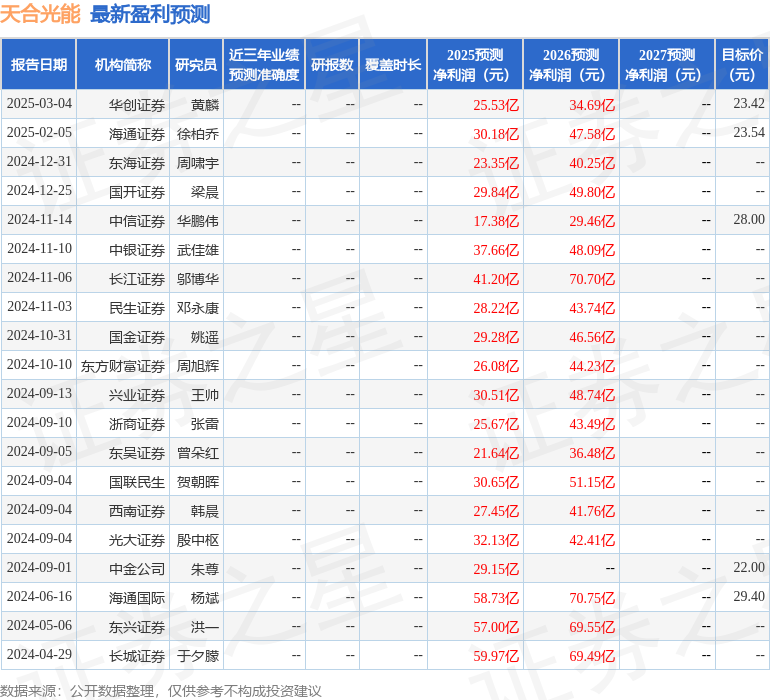The image size is (770, 700).
Task: Click the 51.15亿 profit value
Action: (592, 482)
